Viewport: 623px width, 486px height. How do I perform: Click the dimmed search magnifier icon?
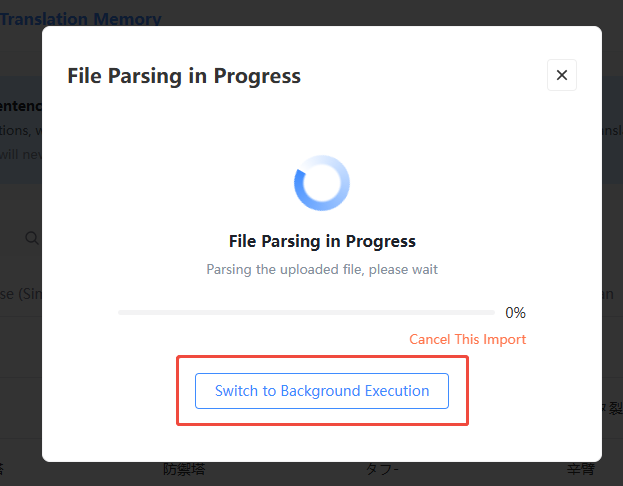coord(32,238)
